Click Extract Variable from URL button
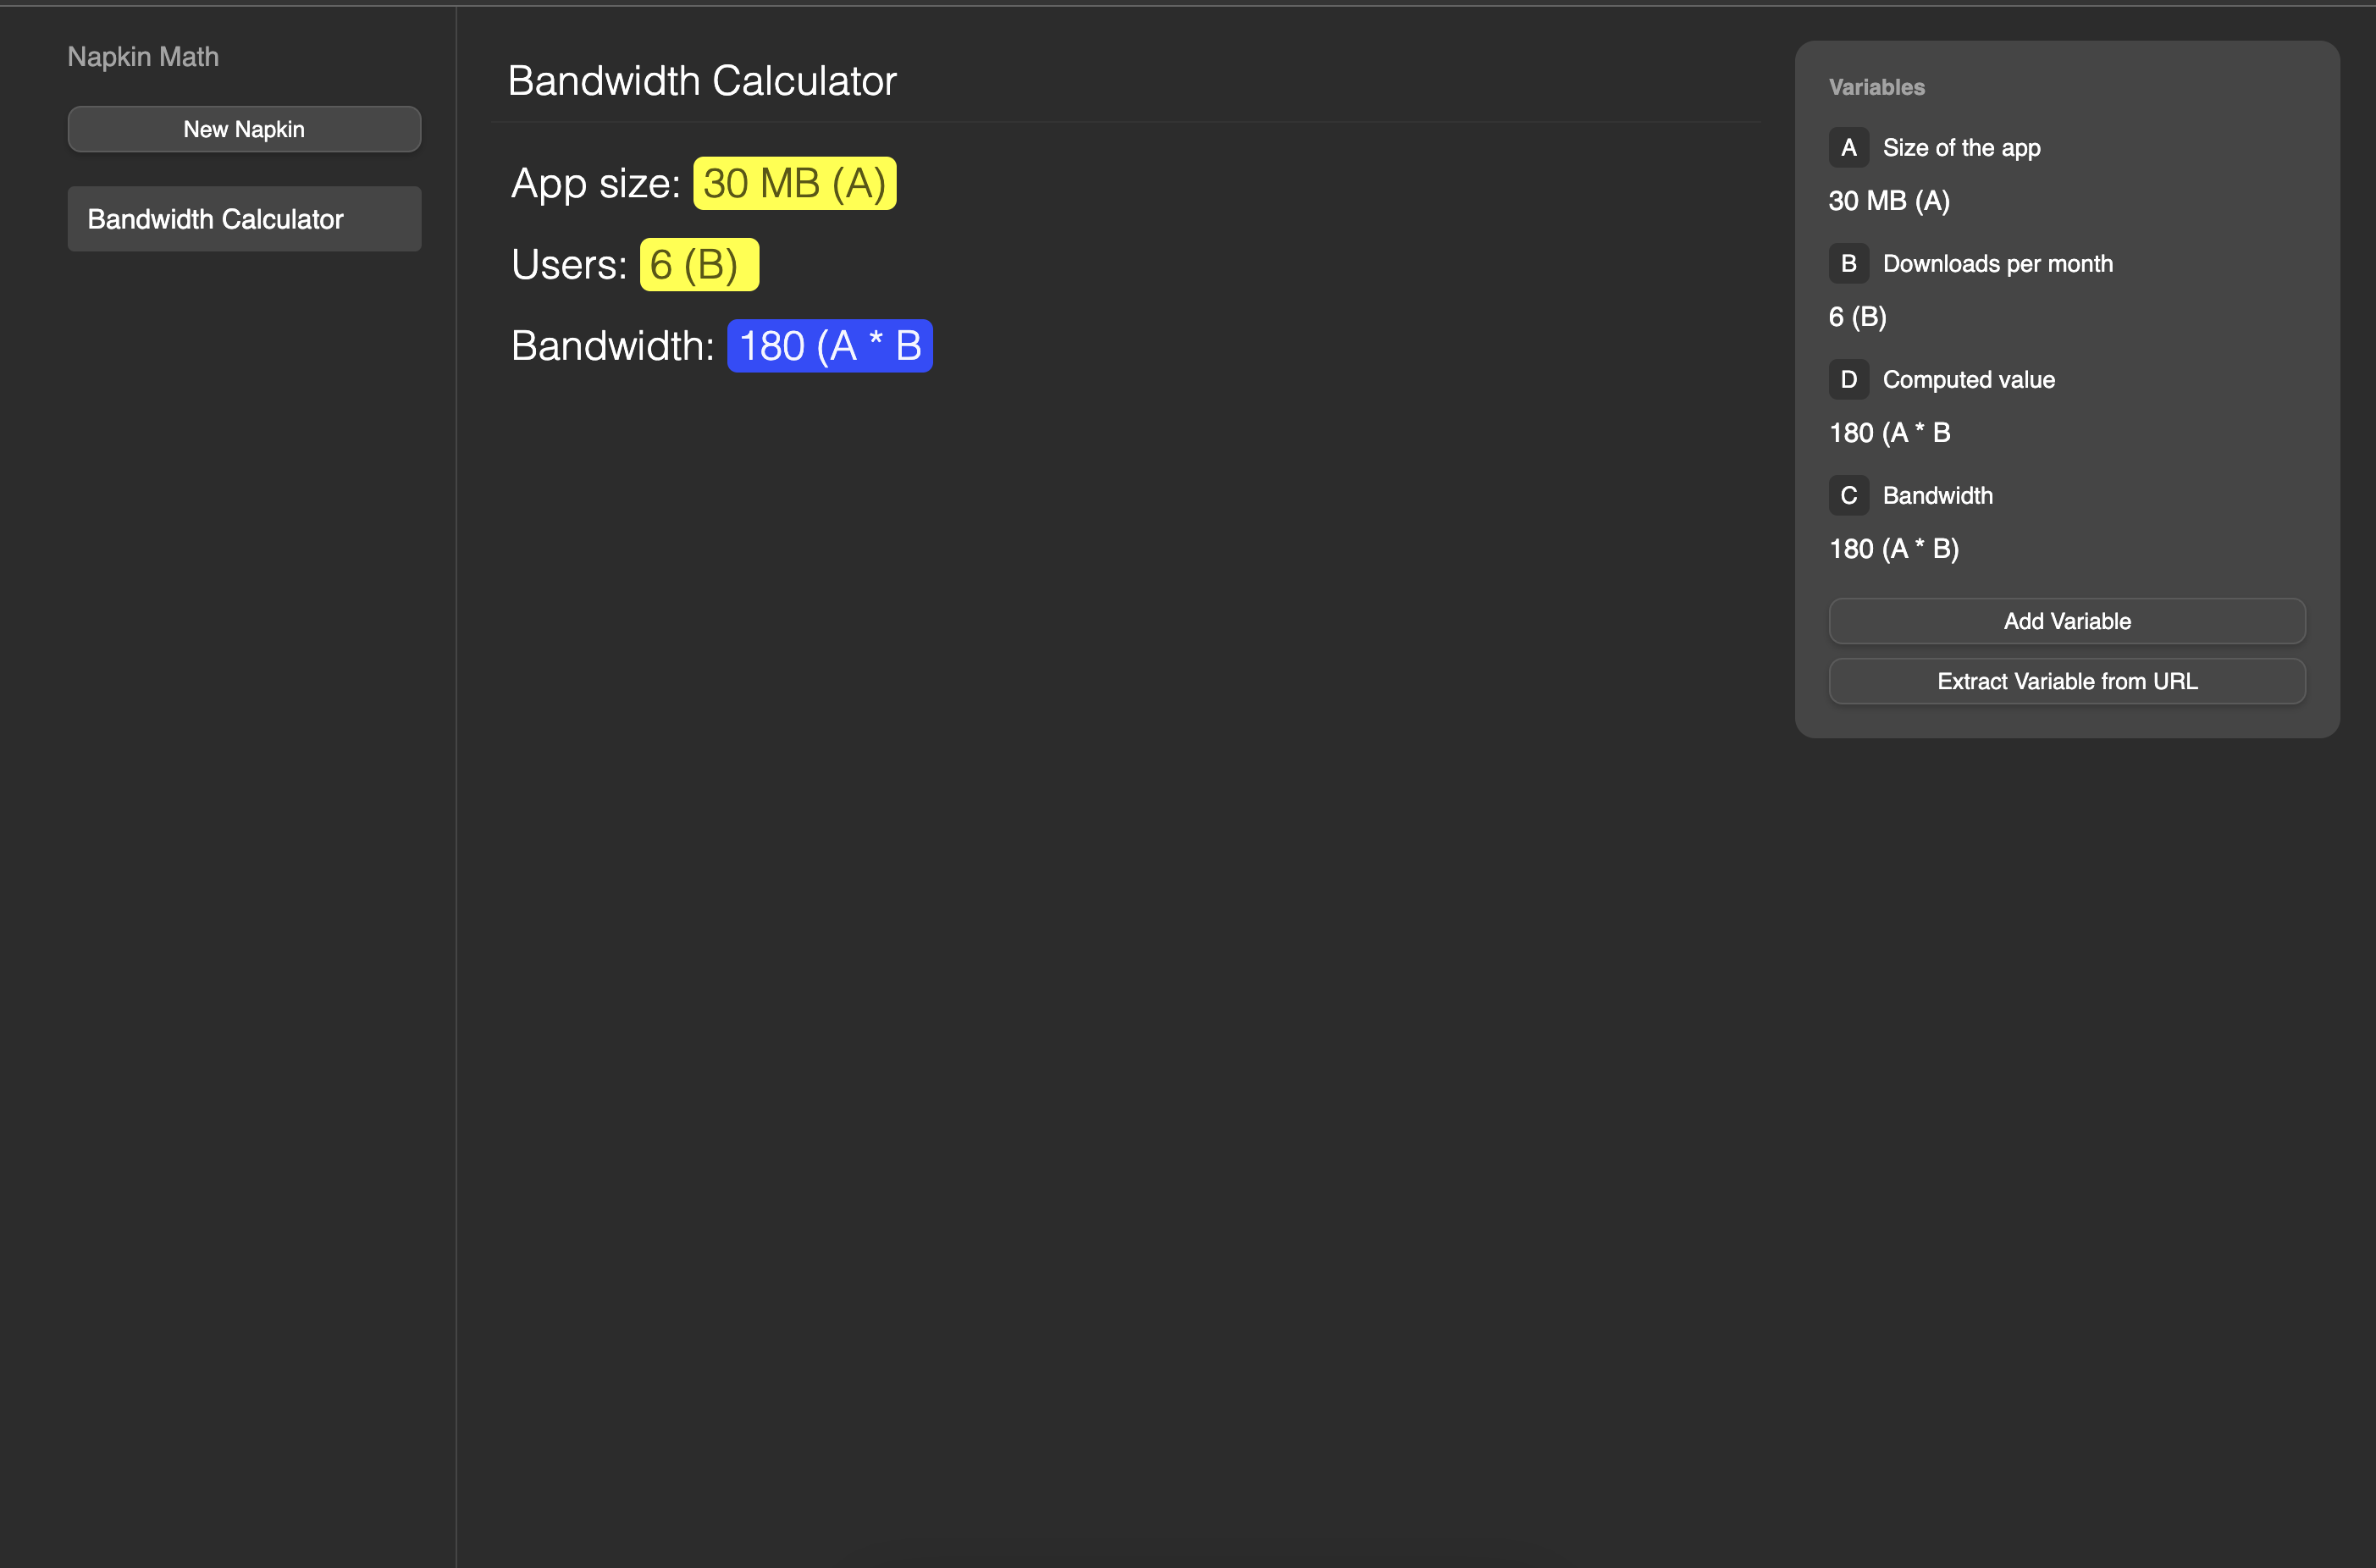Image resolution: width=2376 pixels, height=1568 pixels. pos(2066,681)
